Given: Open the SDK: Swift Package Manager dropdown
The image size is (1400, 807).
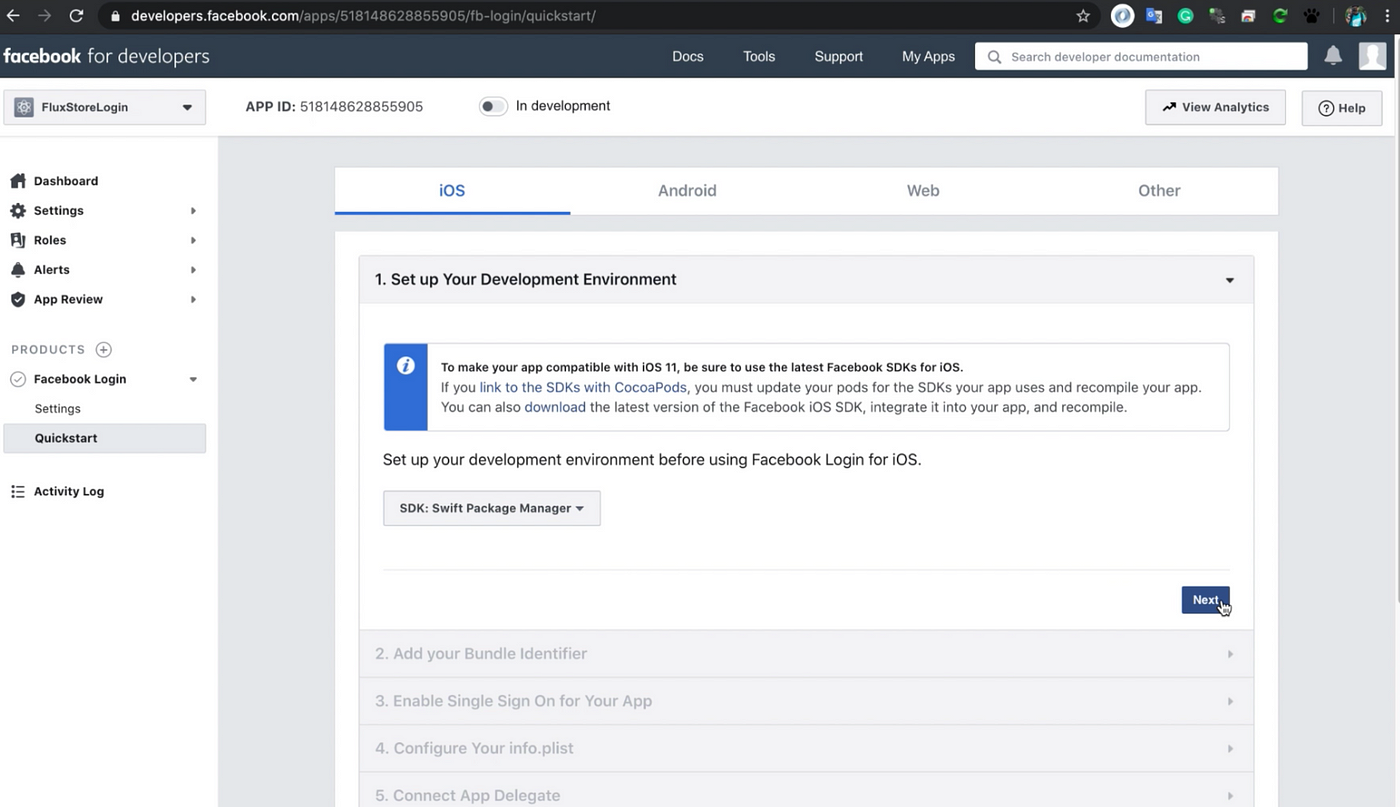Looking at the screenshot, I should click(492, 508).
